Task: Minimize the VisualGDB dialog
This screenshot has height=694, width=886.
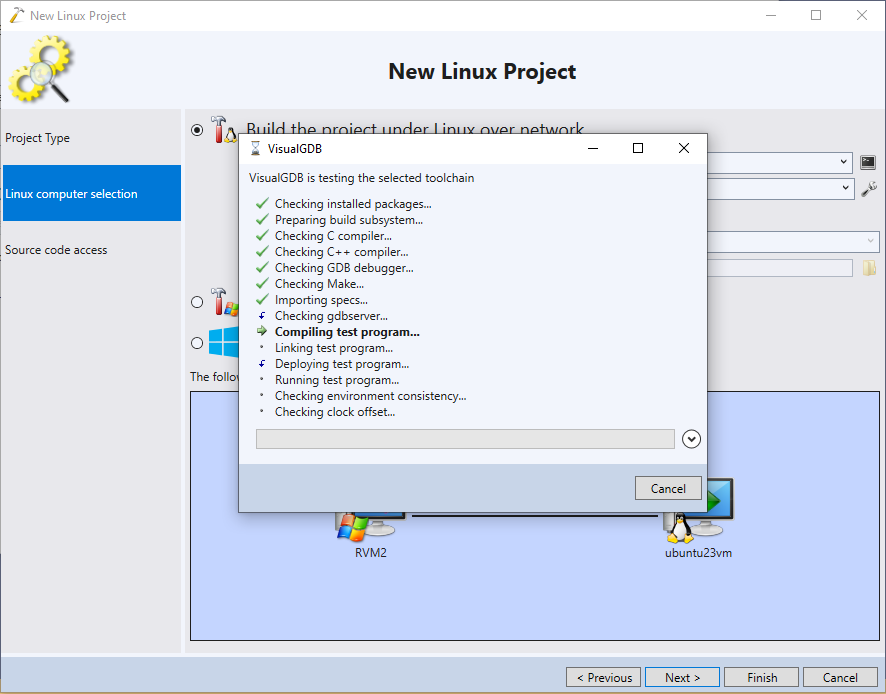Action: coord(593,148)
